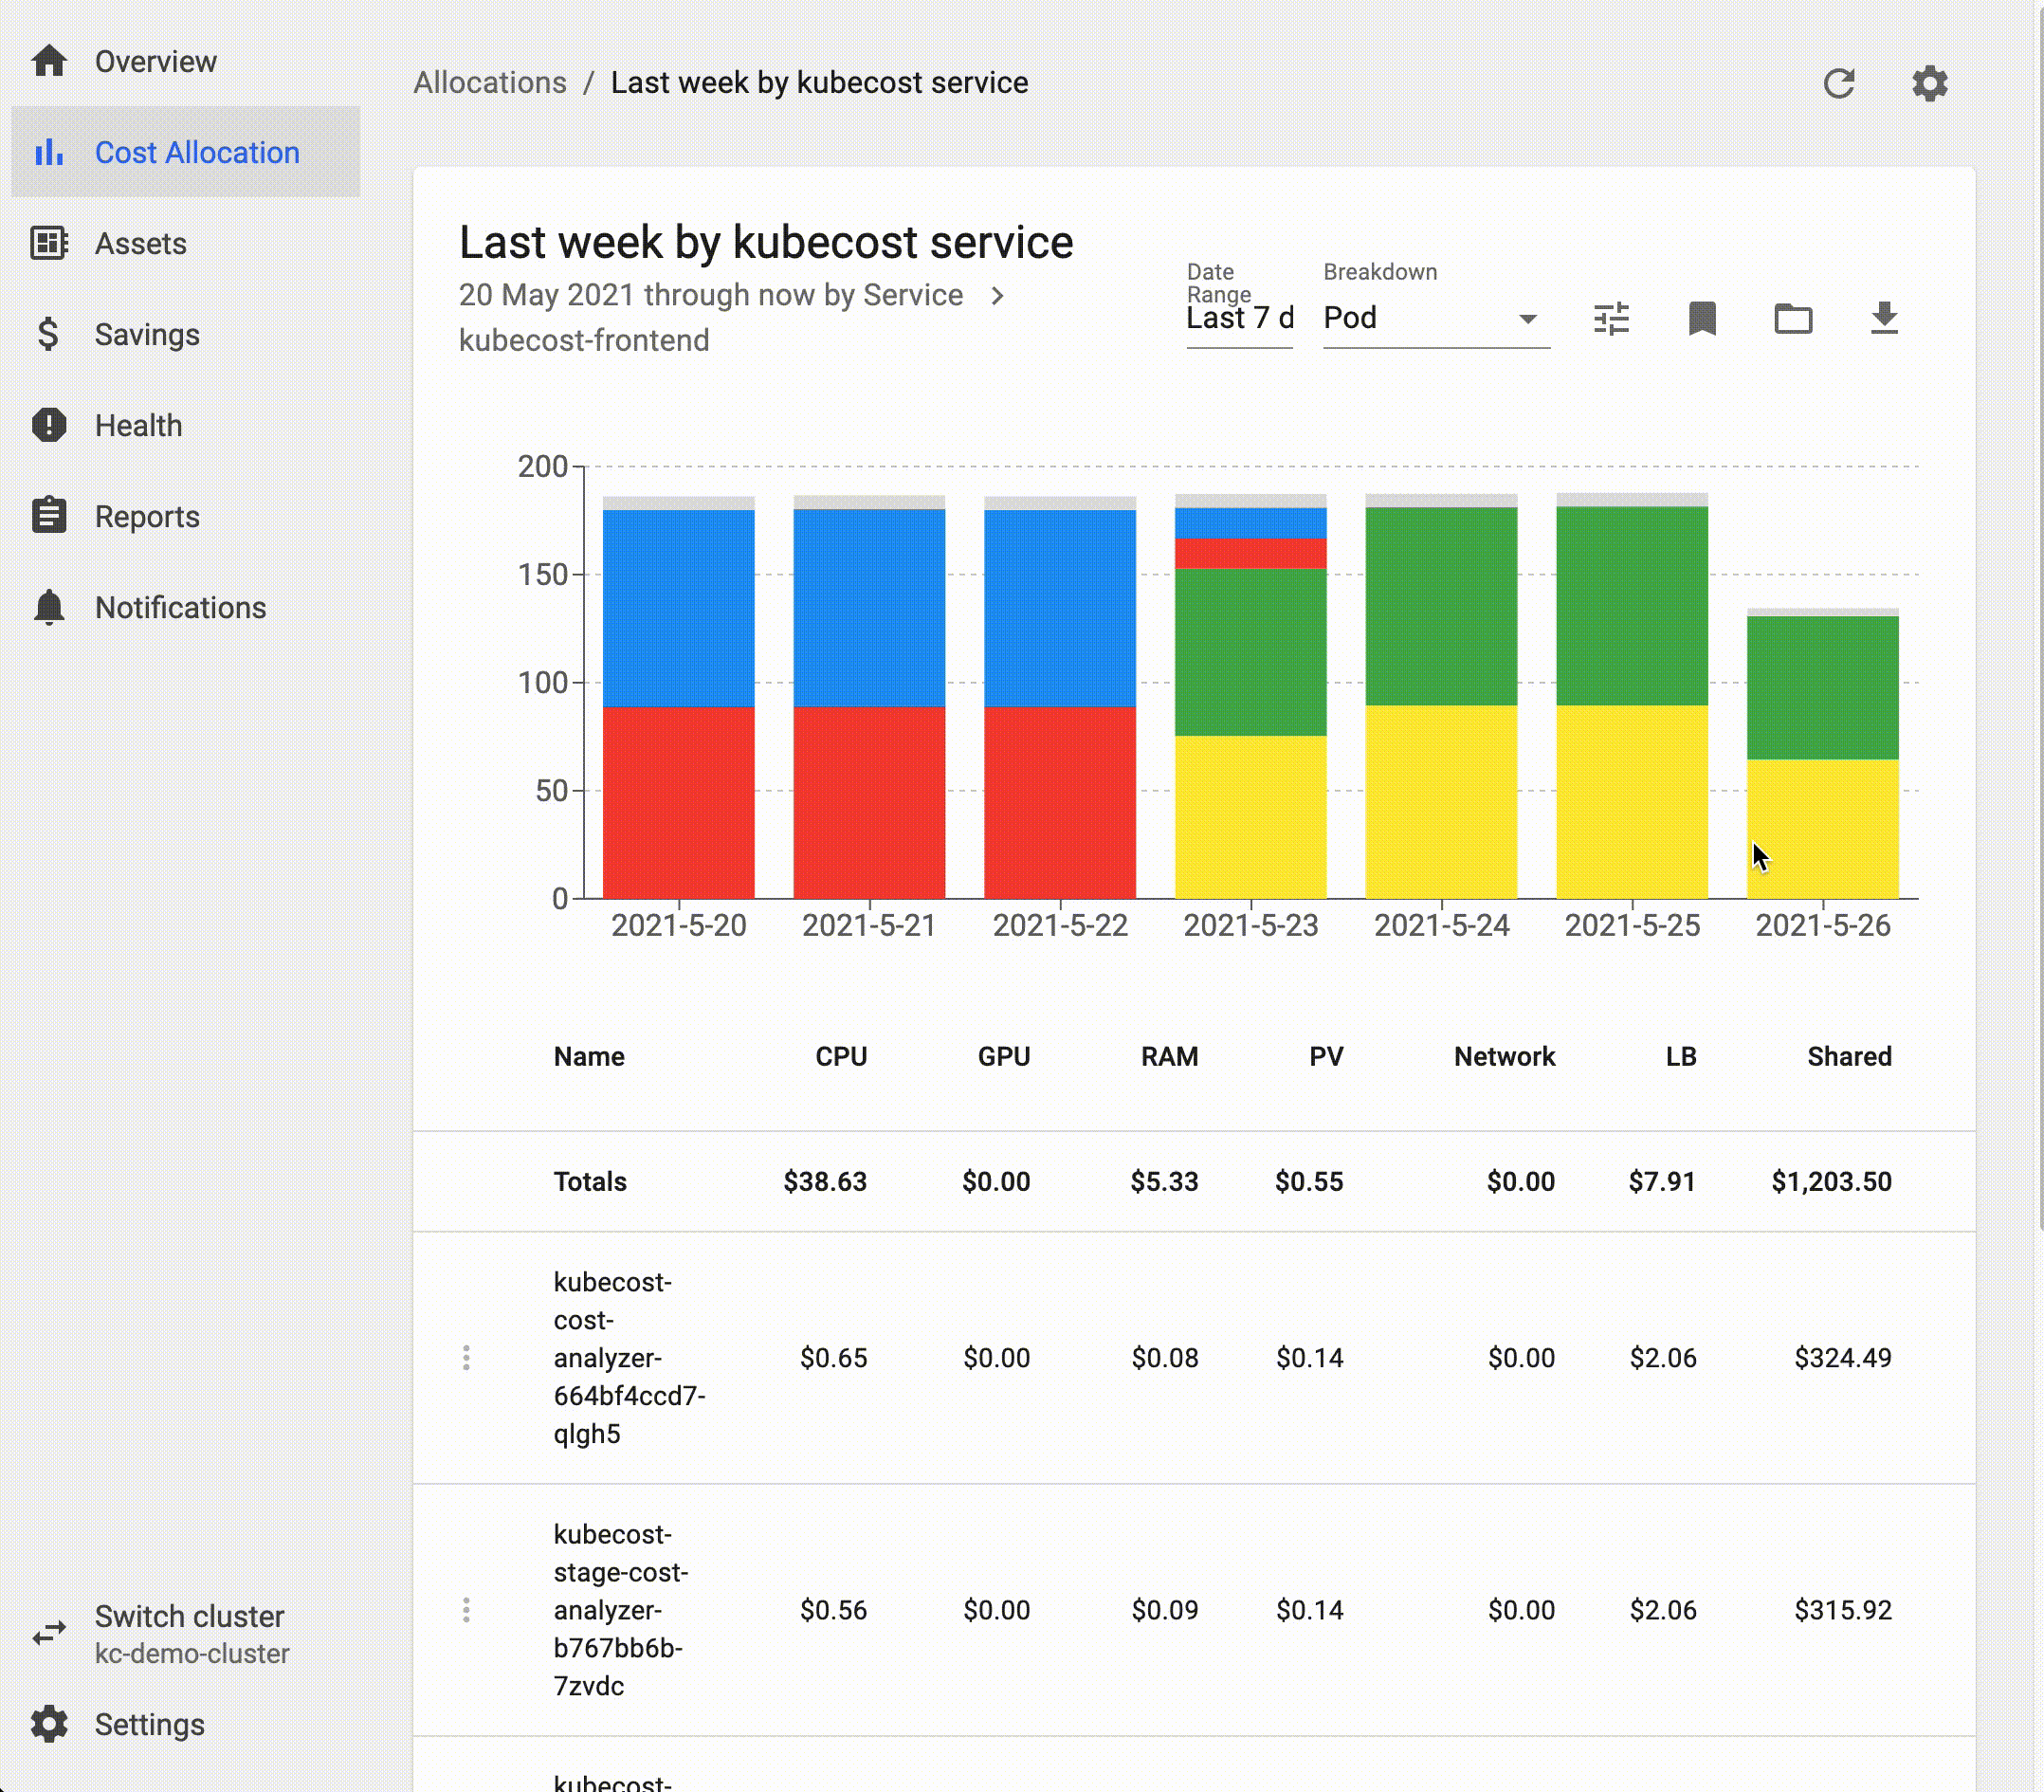Go to Overview in sidebar
Image resolution: width=2044 pixels, height=1792 pixels.
pyautogui.click(x=155, y=62)
